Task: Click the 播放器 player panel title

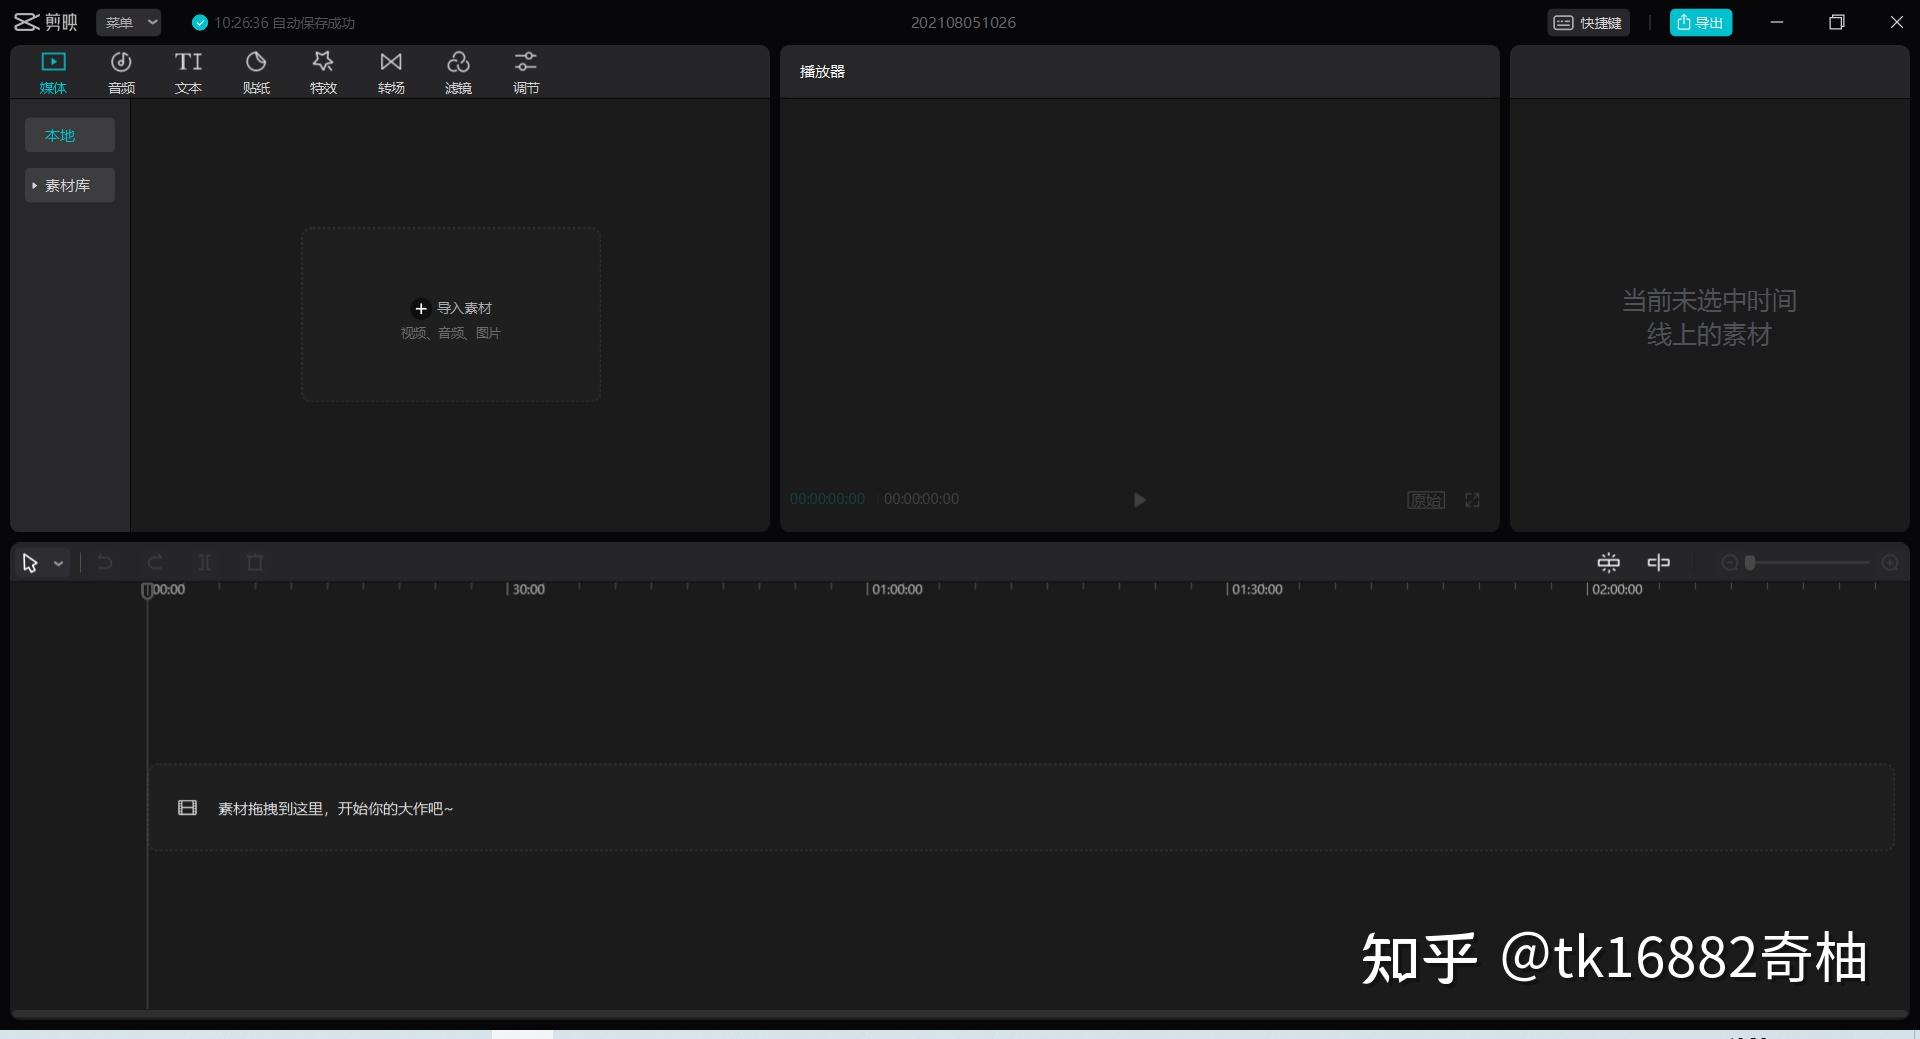Action: [x=822, y=71]
